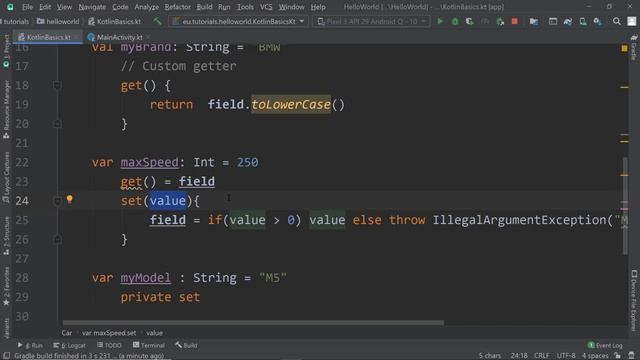Switch to the MainActivity.kt tab
Screen dimensions: 640x360
[119, 37]
